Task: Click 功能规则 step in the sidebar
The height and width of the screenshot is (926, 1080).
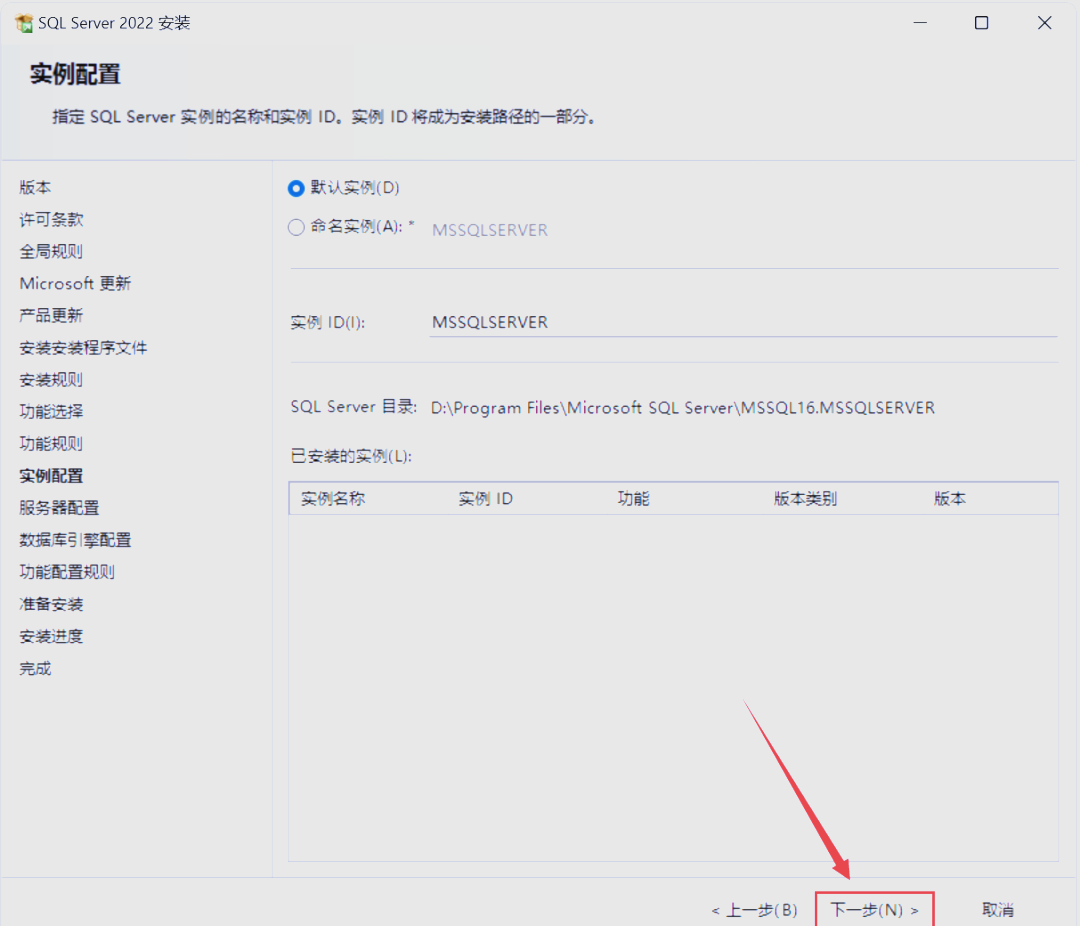Action: [x=51, y=444]
